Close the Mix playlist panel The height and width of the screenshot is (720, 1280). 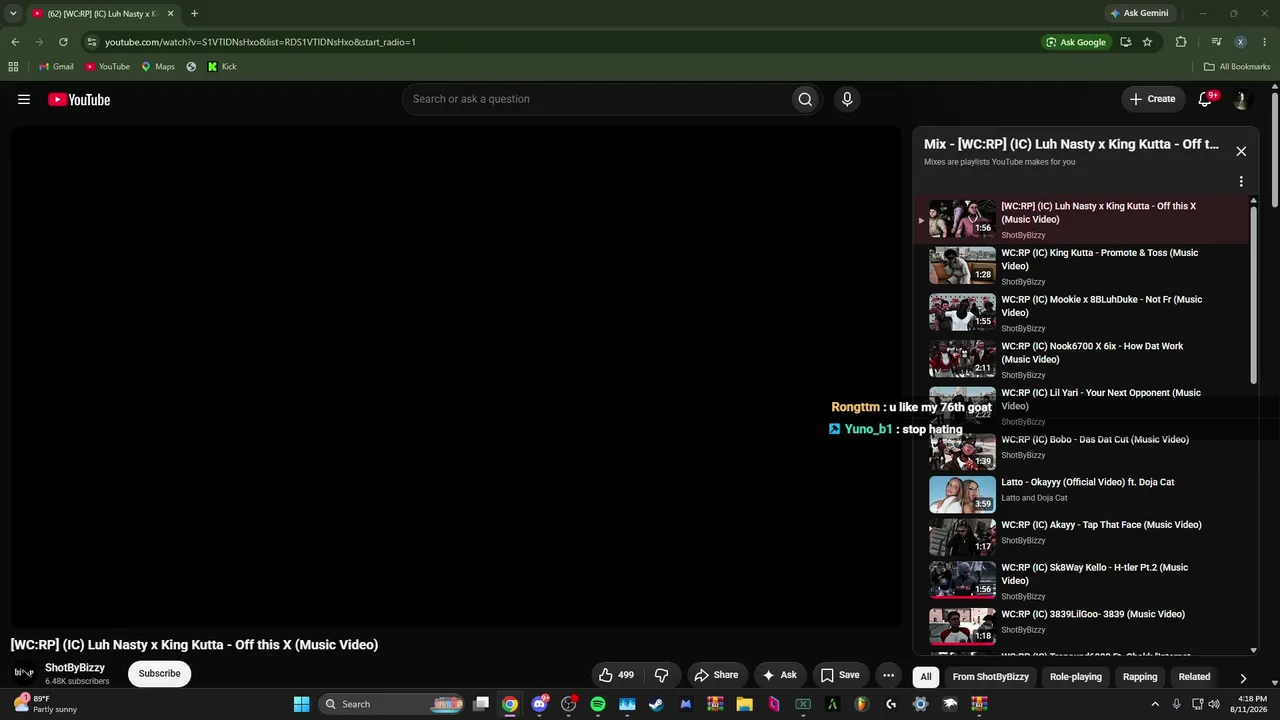(x=1241, y=151)
